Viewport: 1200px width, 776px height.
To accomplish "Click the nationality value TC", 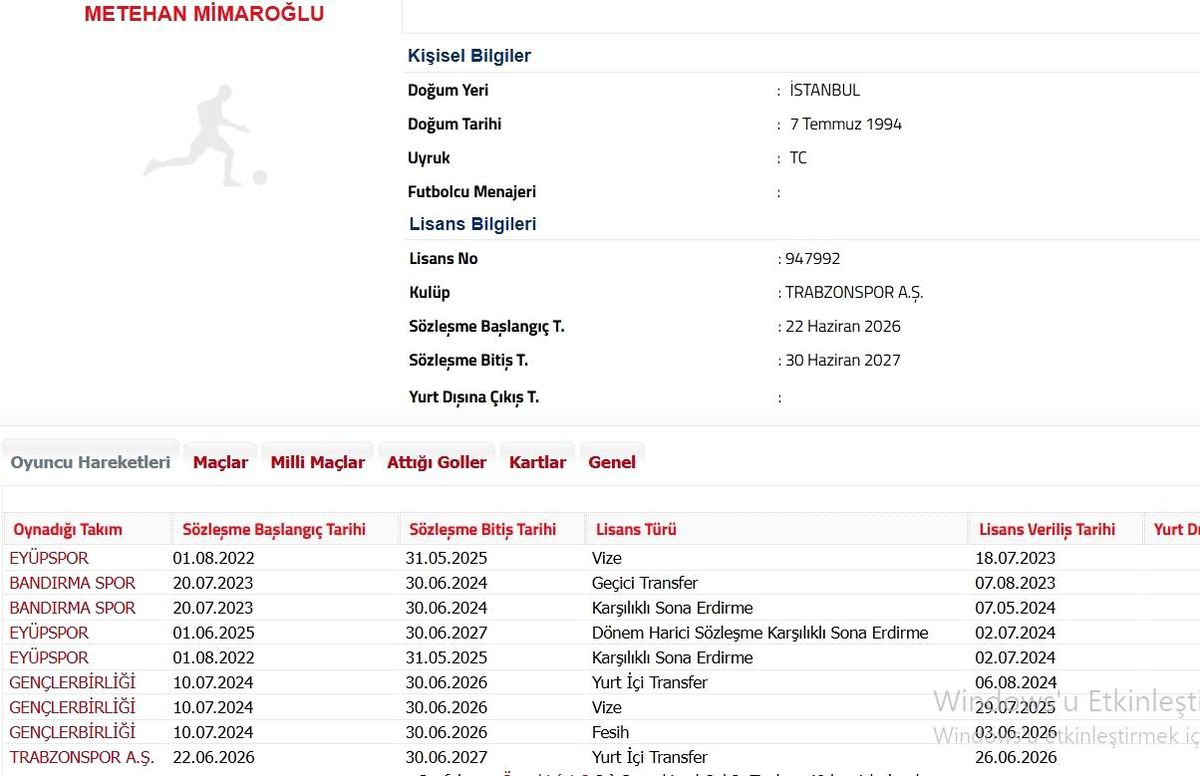I will click(x=798, y=158).
